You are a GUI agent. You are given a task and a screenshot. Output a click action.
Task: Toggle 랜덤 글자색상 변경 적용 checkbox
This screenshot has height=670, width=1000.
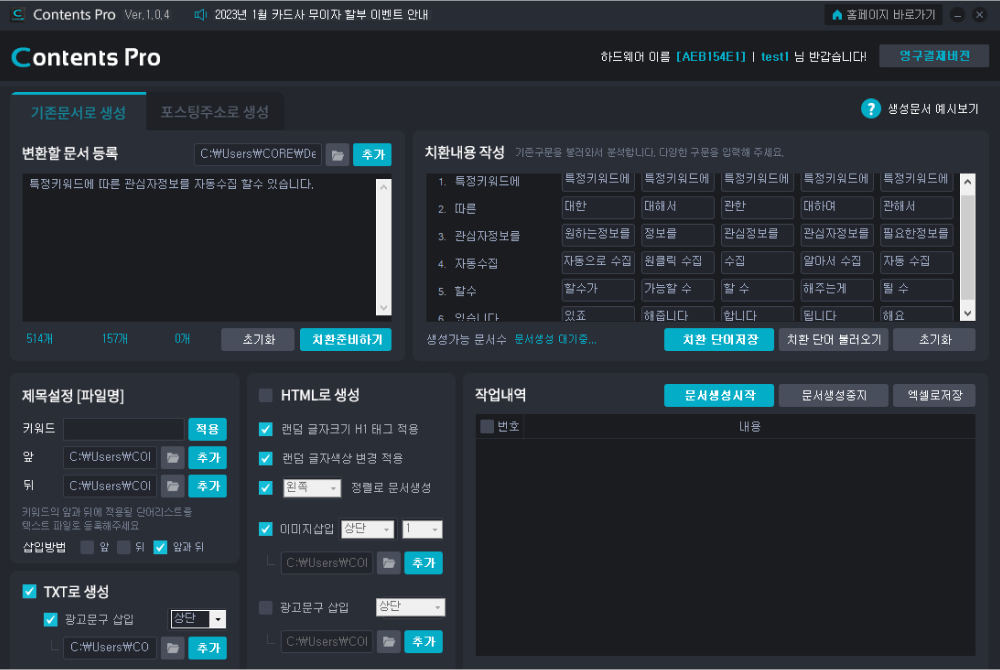(266, 458)
